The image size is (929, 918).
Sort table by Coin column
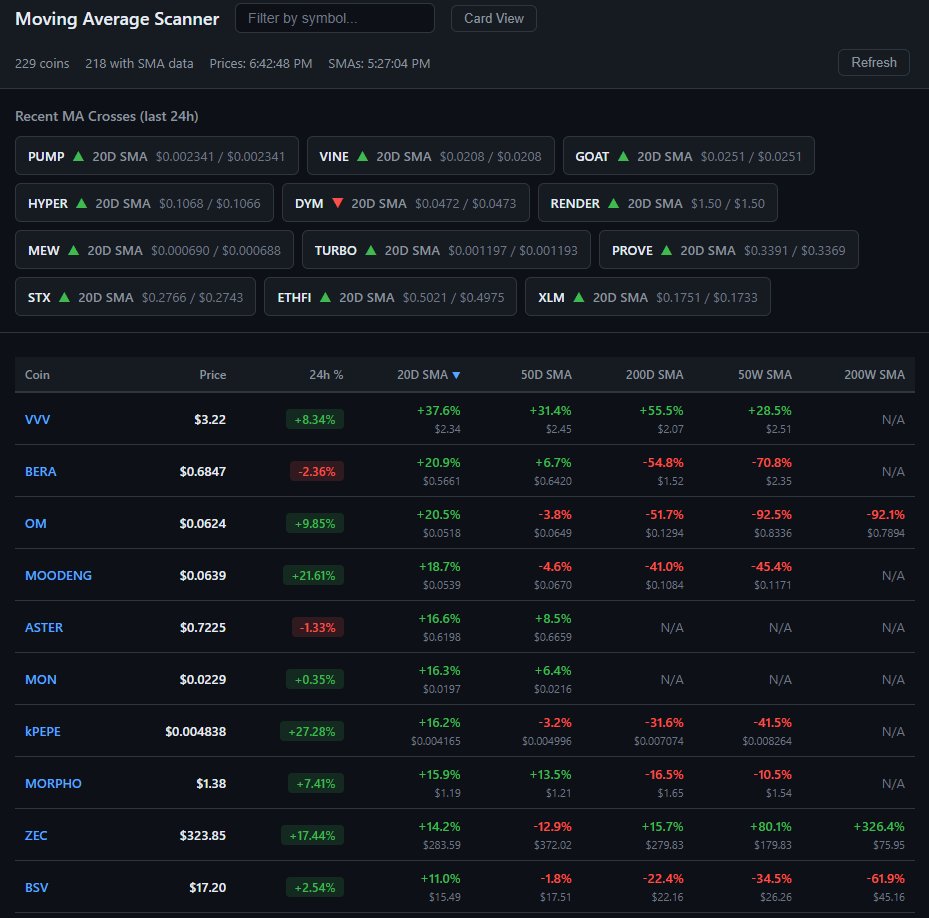(37, 375)
